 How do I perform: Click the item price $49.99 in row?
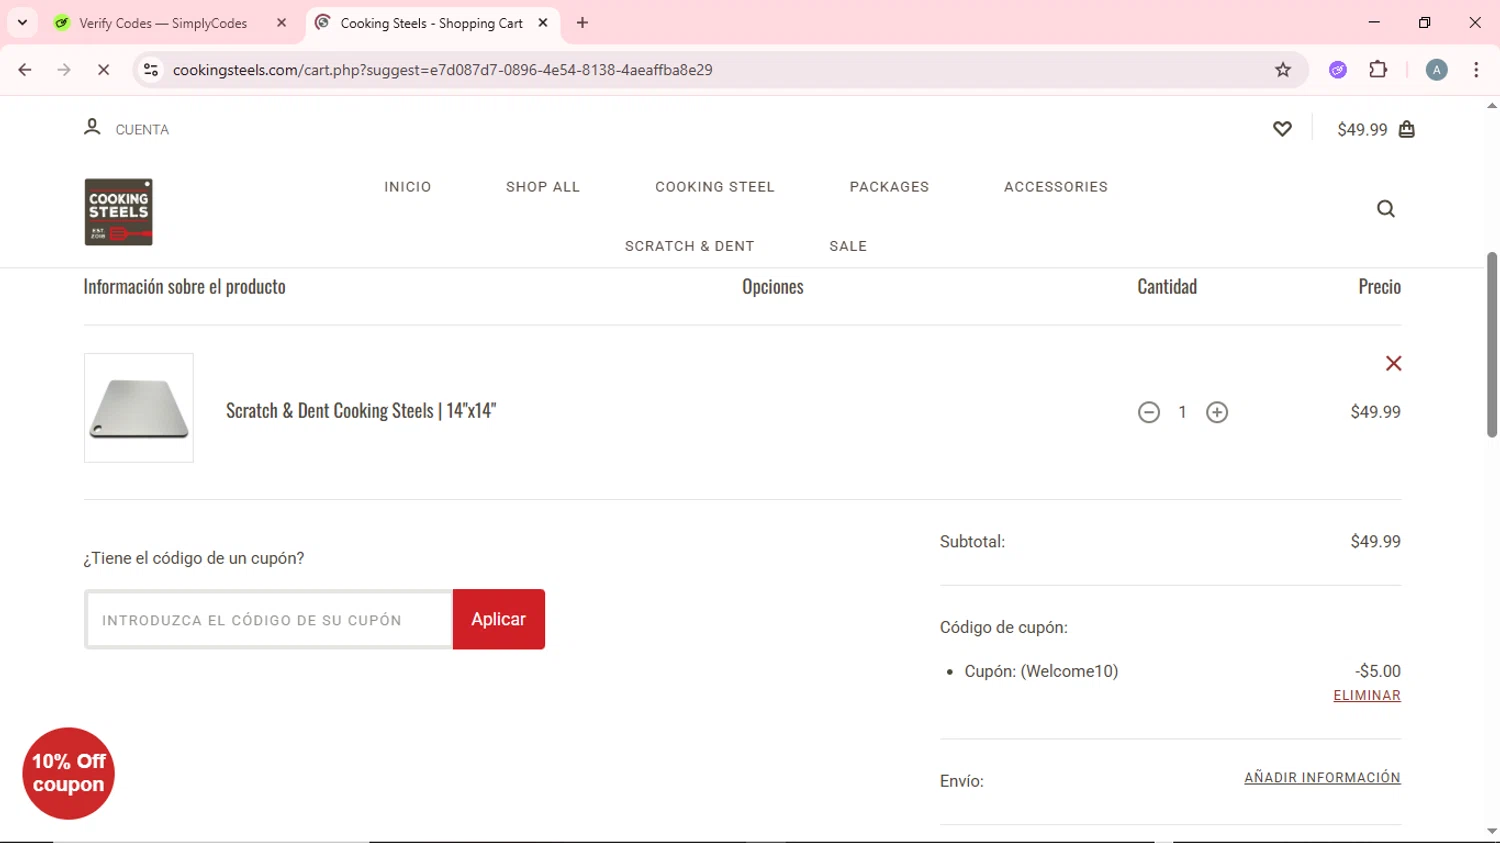[x=1375, y=412]
